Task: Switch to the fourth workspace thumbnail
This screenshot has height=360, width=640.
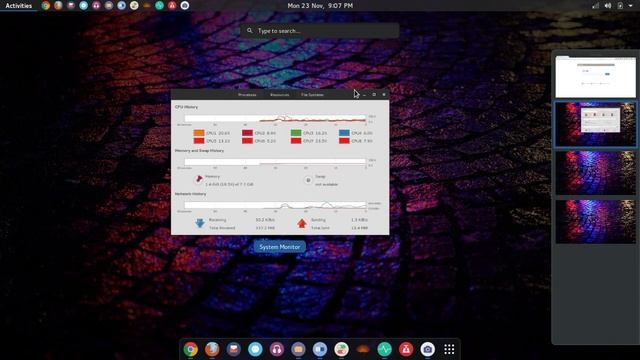Action: click(596, 222)
